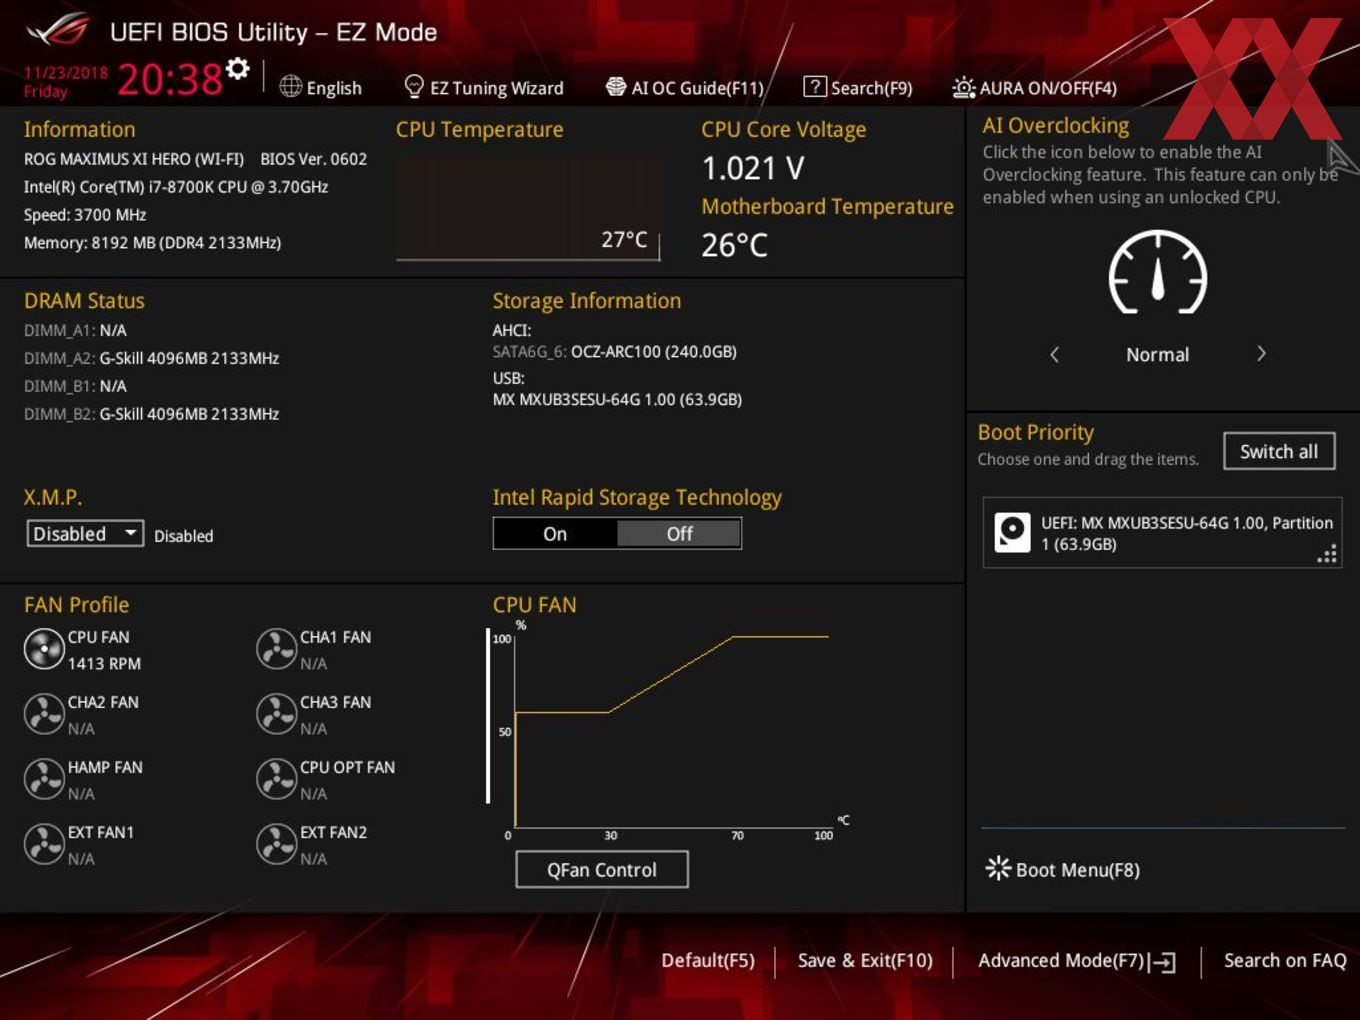This screenshot has height=1020, width=1360.
Task: Click the CPU Temperature graph
Action: pyautogui.click(x=528, y=208)
